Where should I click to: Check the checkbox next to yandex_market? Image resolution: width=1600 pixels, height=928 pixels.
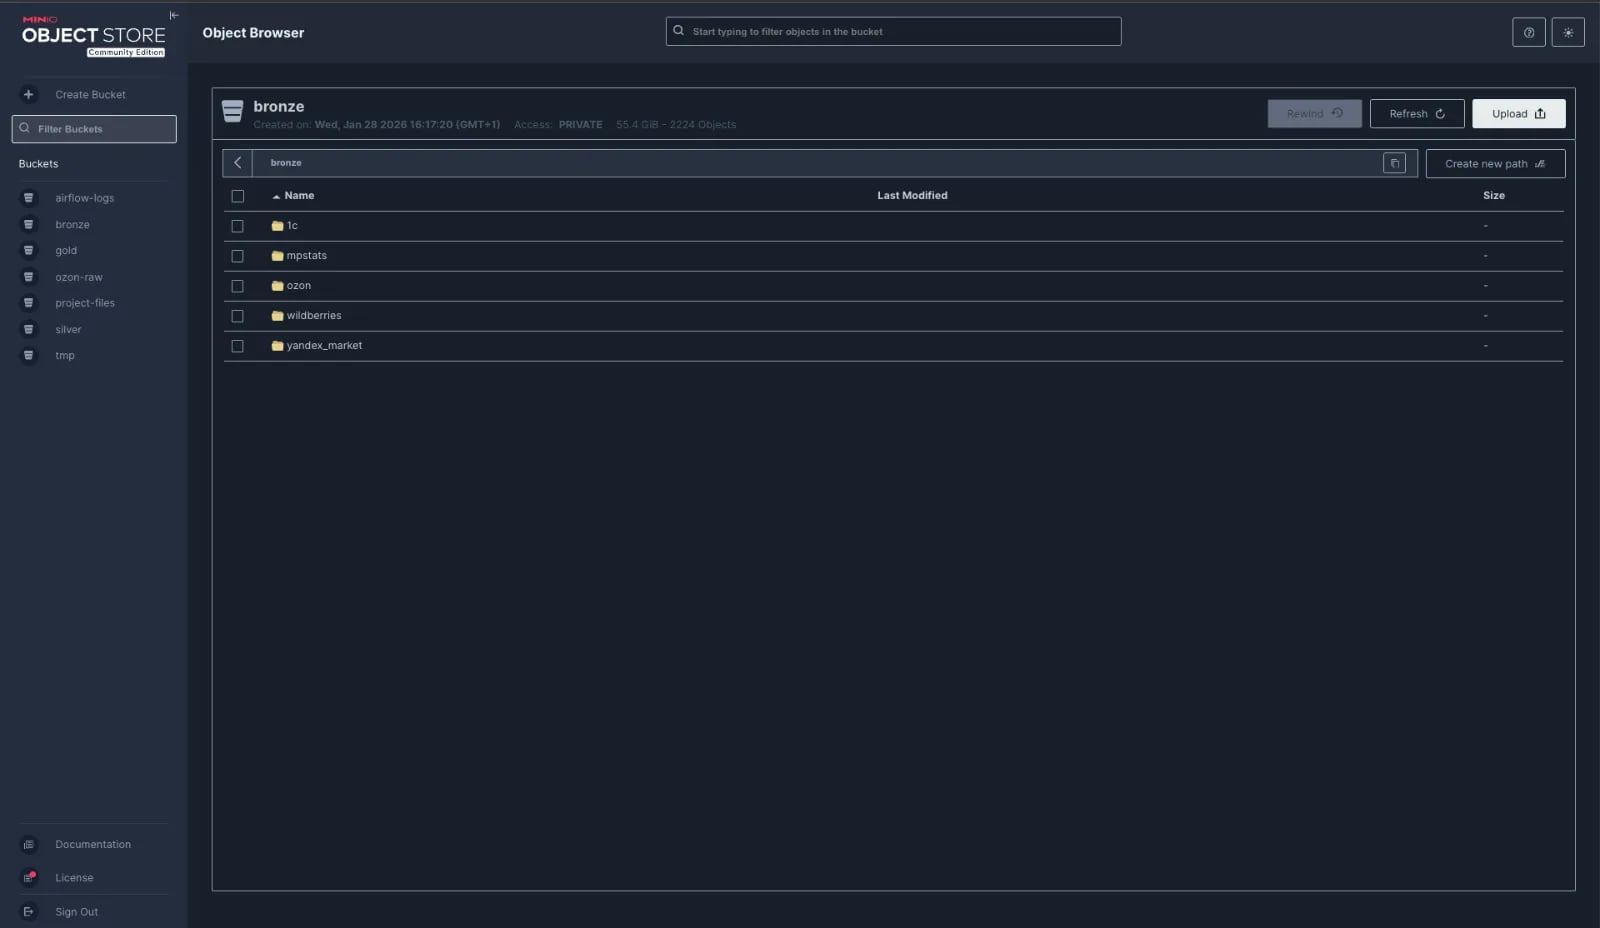(238, 346)
